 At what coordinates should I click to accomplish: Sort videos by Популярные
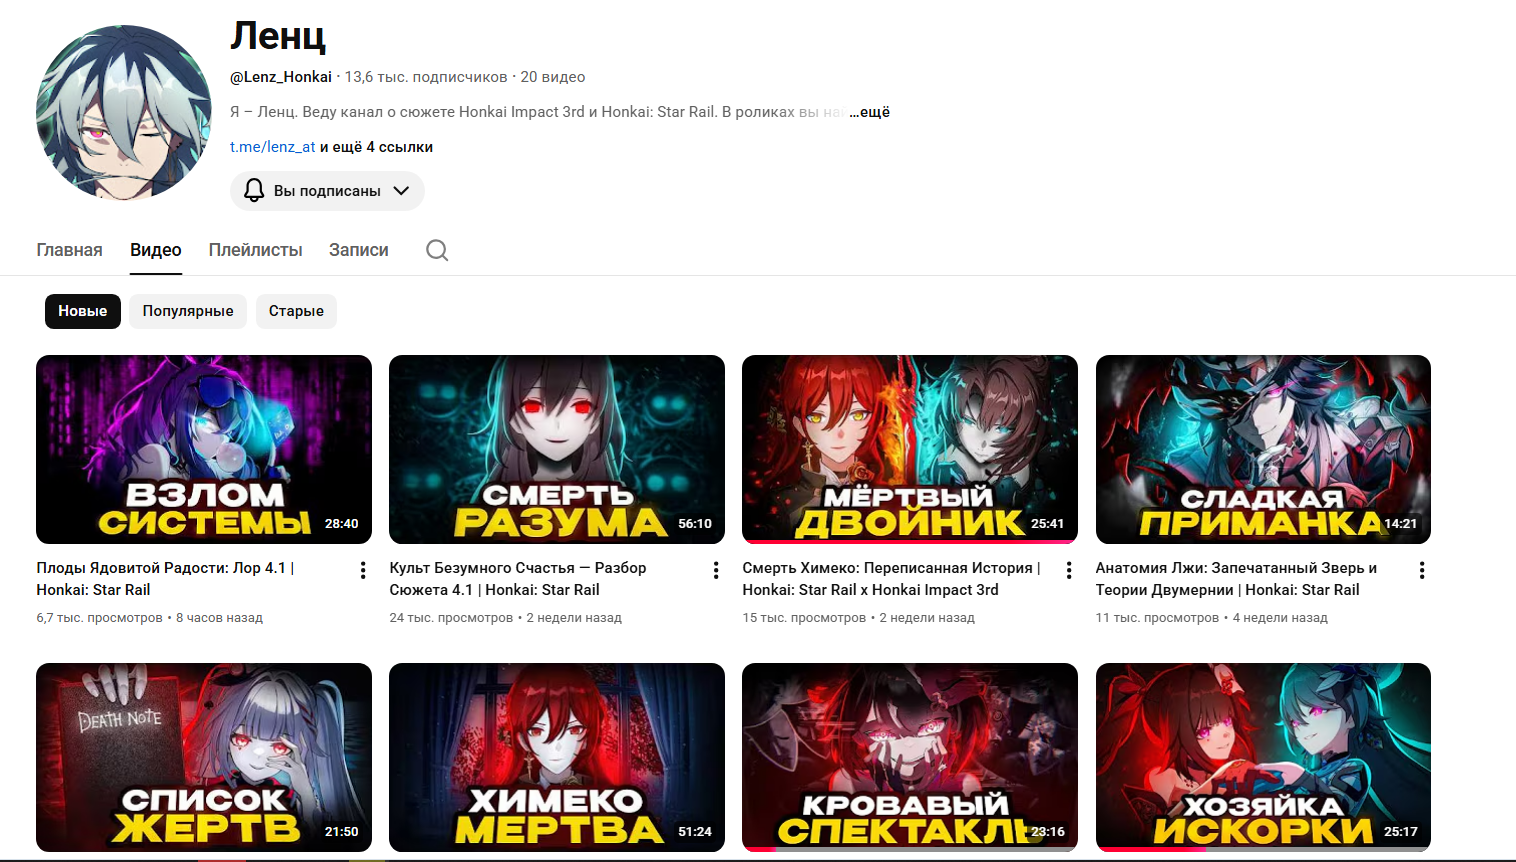(x=188, y=311)
